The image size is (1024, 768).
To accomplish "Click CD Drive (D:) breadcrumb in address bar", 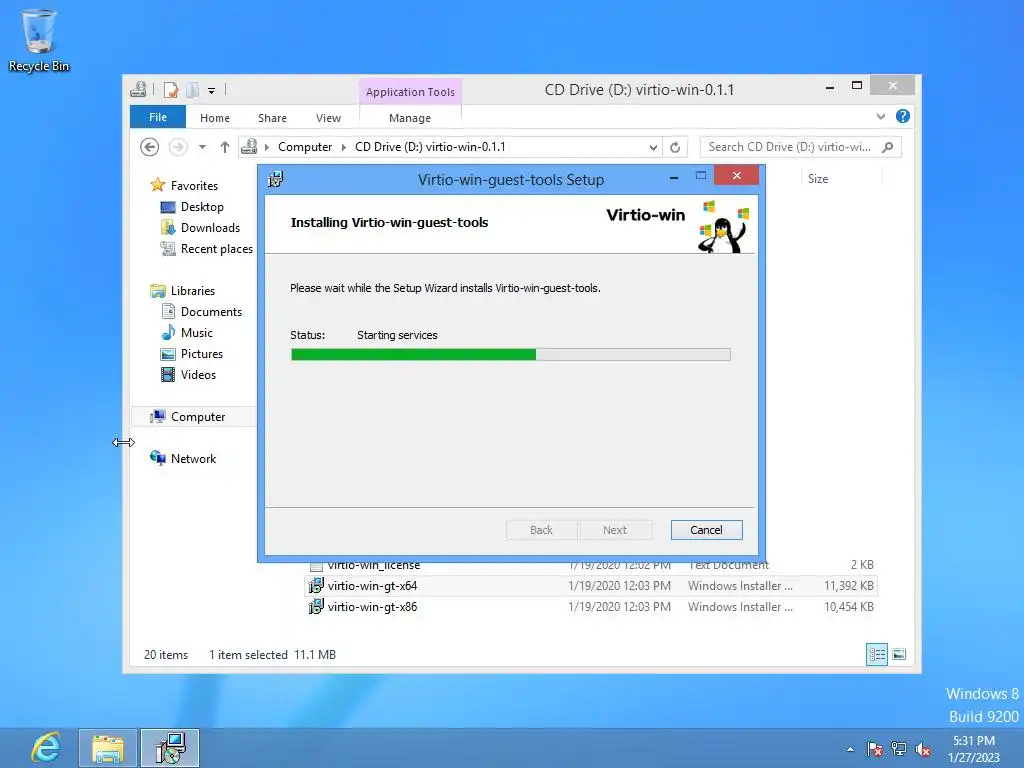I will click(430, 147).
